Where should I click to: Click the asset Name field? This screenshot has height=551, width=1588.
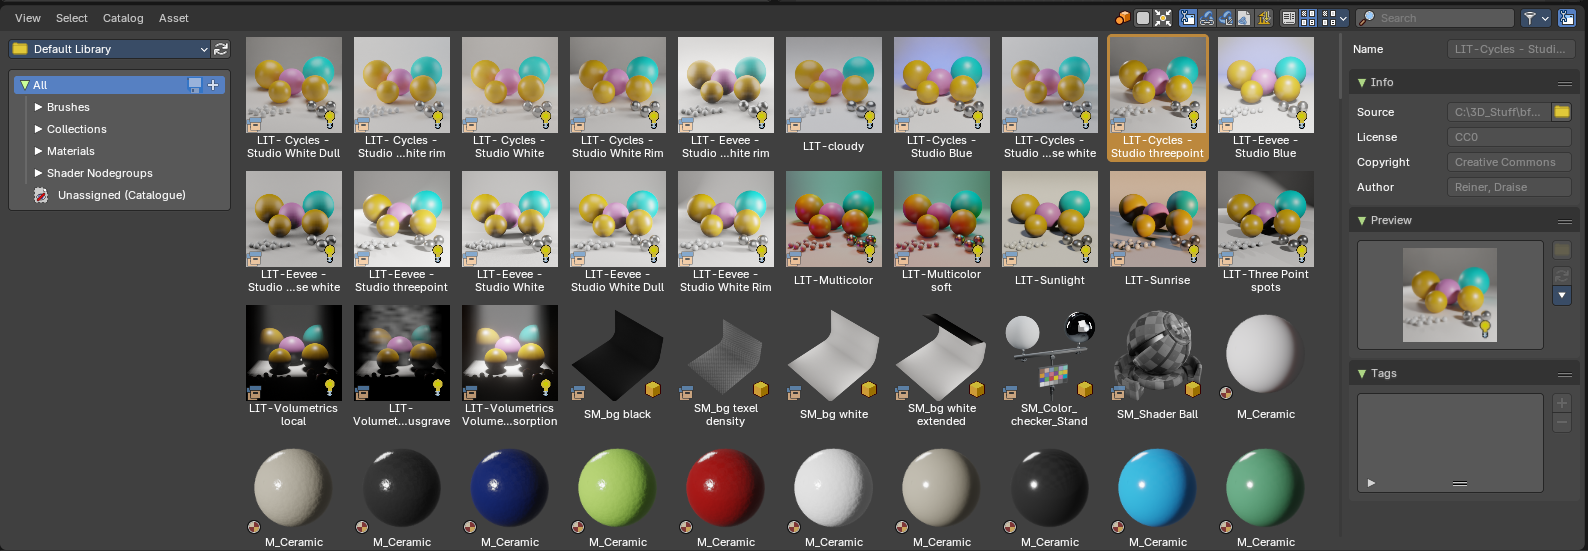click(1510, 49)
